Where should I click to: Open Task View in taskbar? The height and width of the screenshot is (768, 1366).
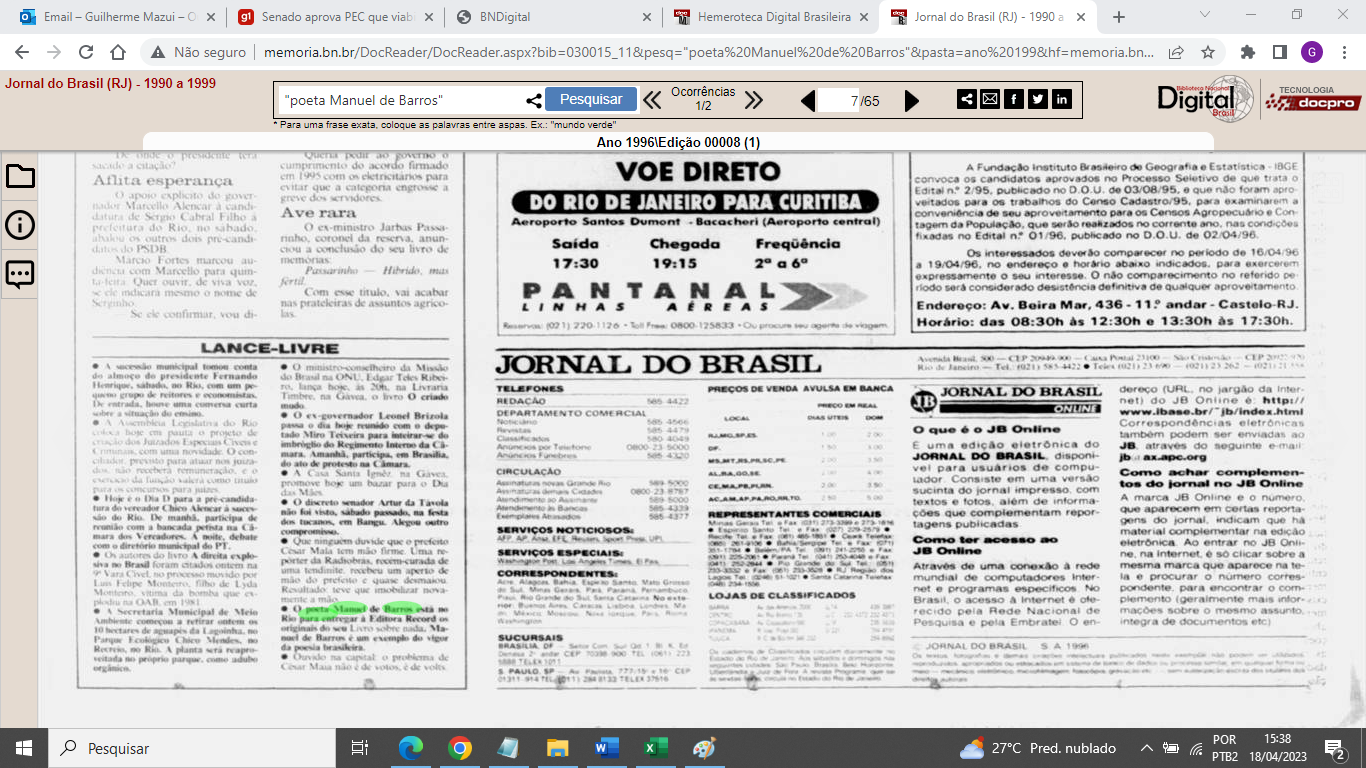pyautogui.click(x=360, y=748)
